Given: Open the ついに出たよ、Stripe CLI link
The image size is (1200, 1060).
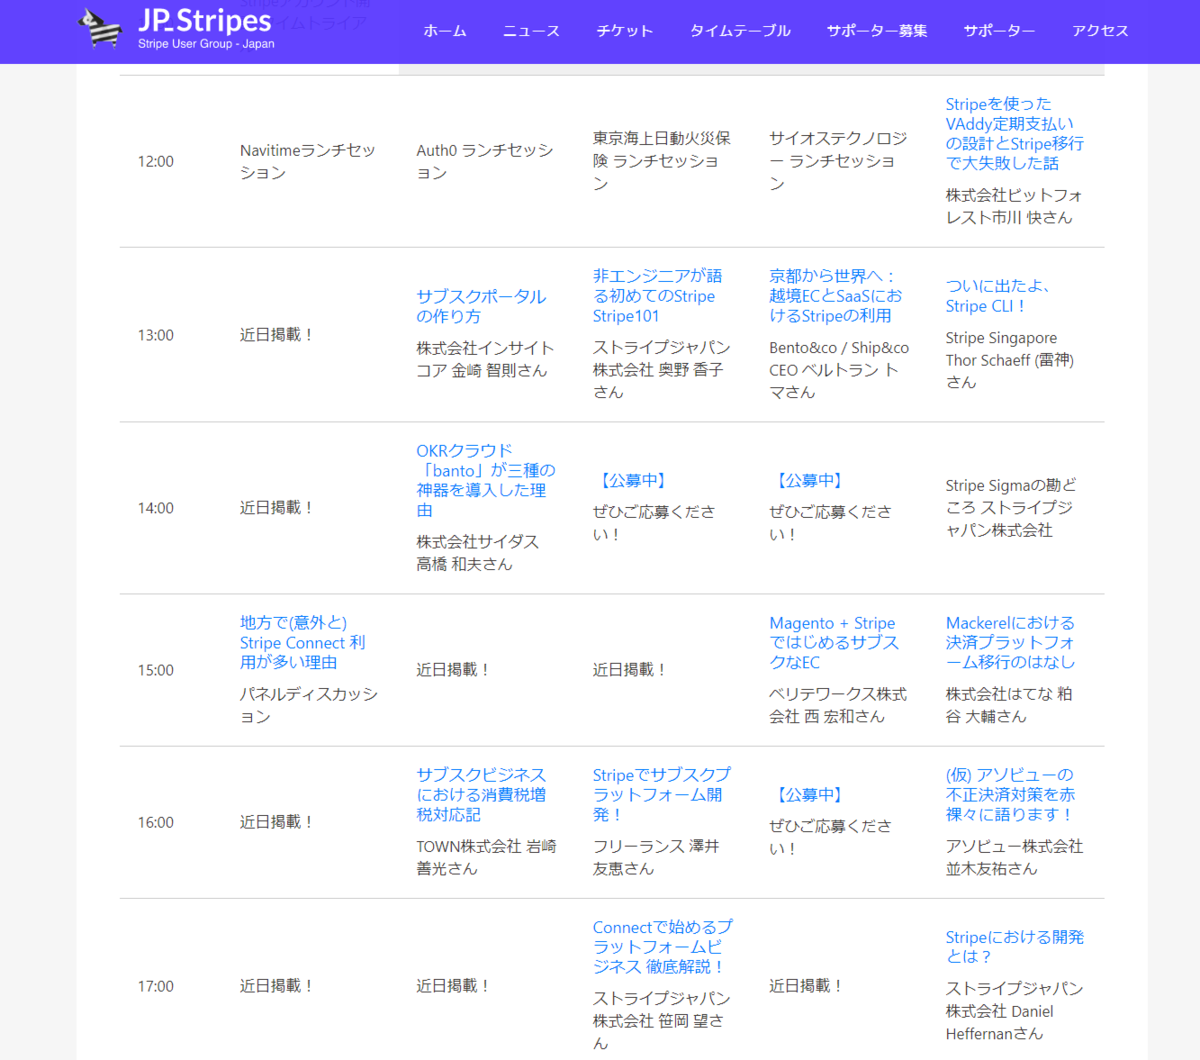Looking at the screenshot, I should click(x=998, y=296).
